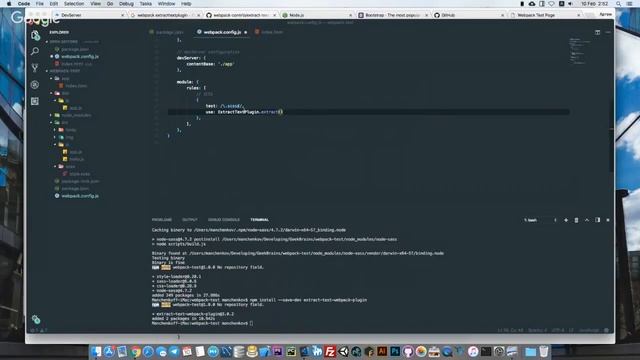The width and height of the screenshot is (640, 360).
Task: Open package.json in the project tree
Action: (x=72, y=189)
